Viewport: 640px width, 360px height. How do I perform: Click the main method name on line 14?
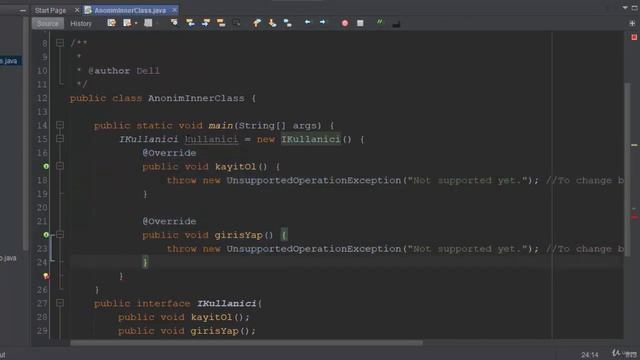pos(220,125)
